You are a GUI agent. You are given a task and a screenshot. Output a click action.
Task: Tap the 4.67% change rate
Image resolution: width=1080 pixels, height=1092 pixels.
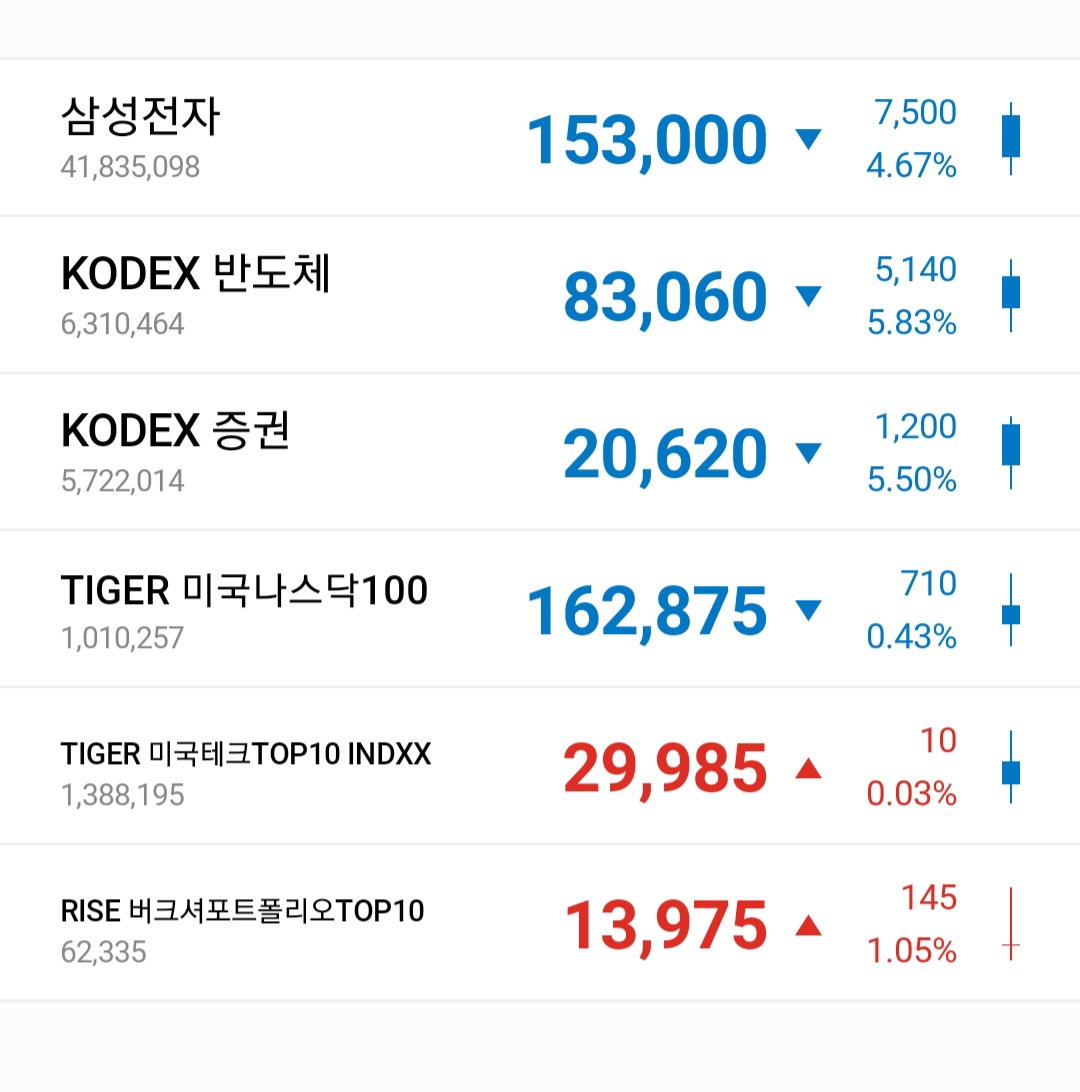pyautogui.click(x=911, y=166)
